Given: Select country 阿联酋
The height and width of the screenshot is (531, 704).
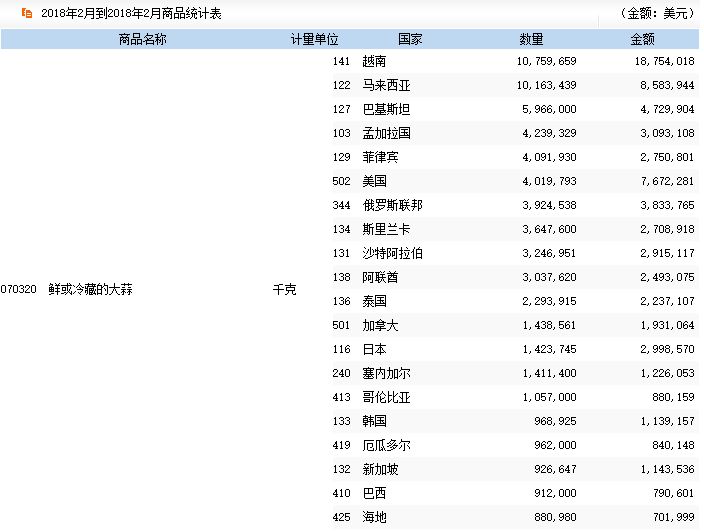Looking at the screenshot, I should tap(380, 277).
